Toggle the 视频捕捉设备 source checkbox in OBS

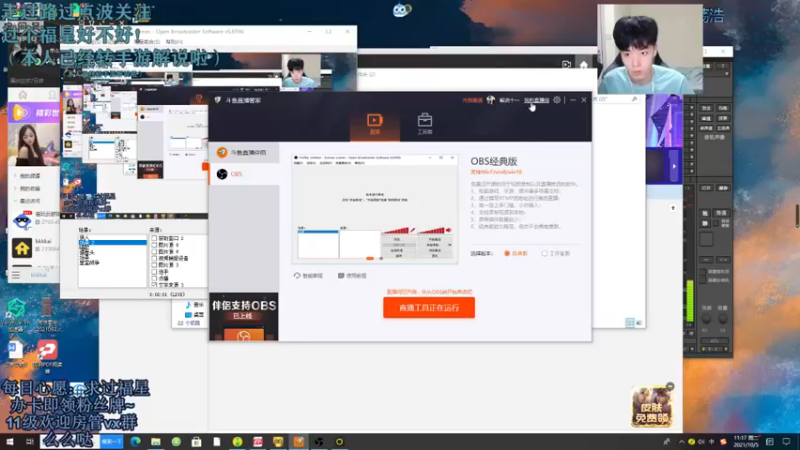coord(154,258)
